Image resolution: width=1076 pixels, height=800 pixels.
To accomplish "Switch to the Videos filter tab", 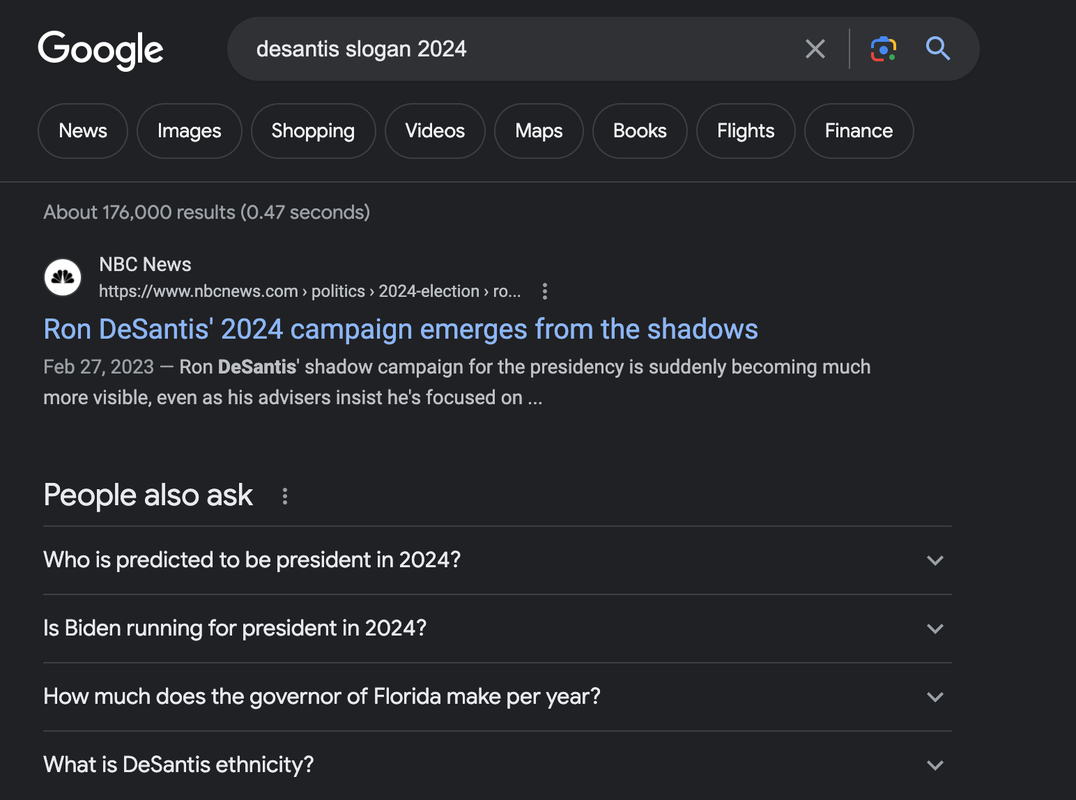I will coord(435,131).
